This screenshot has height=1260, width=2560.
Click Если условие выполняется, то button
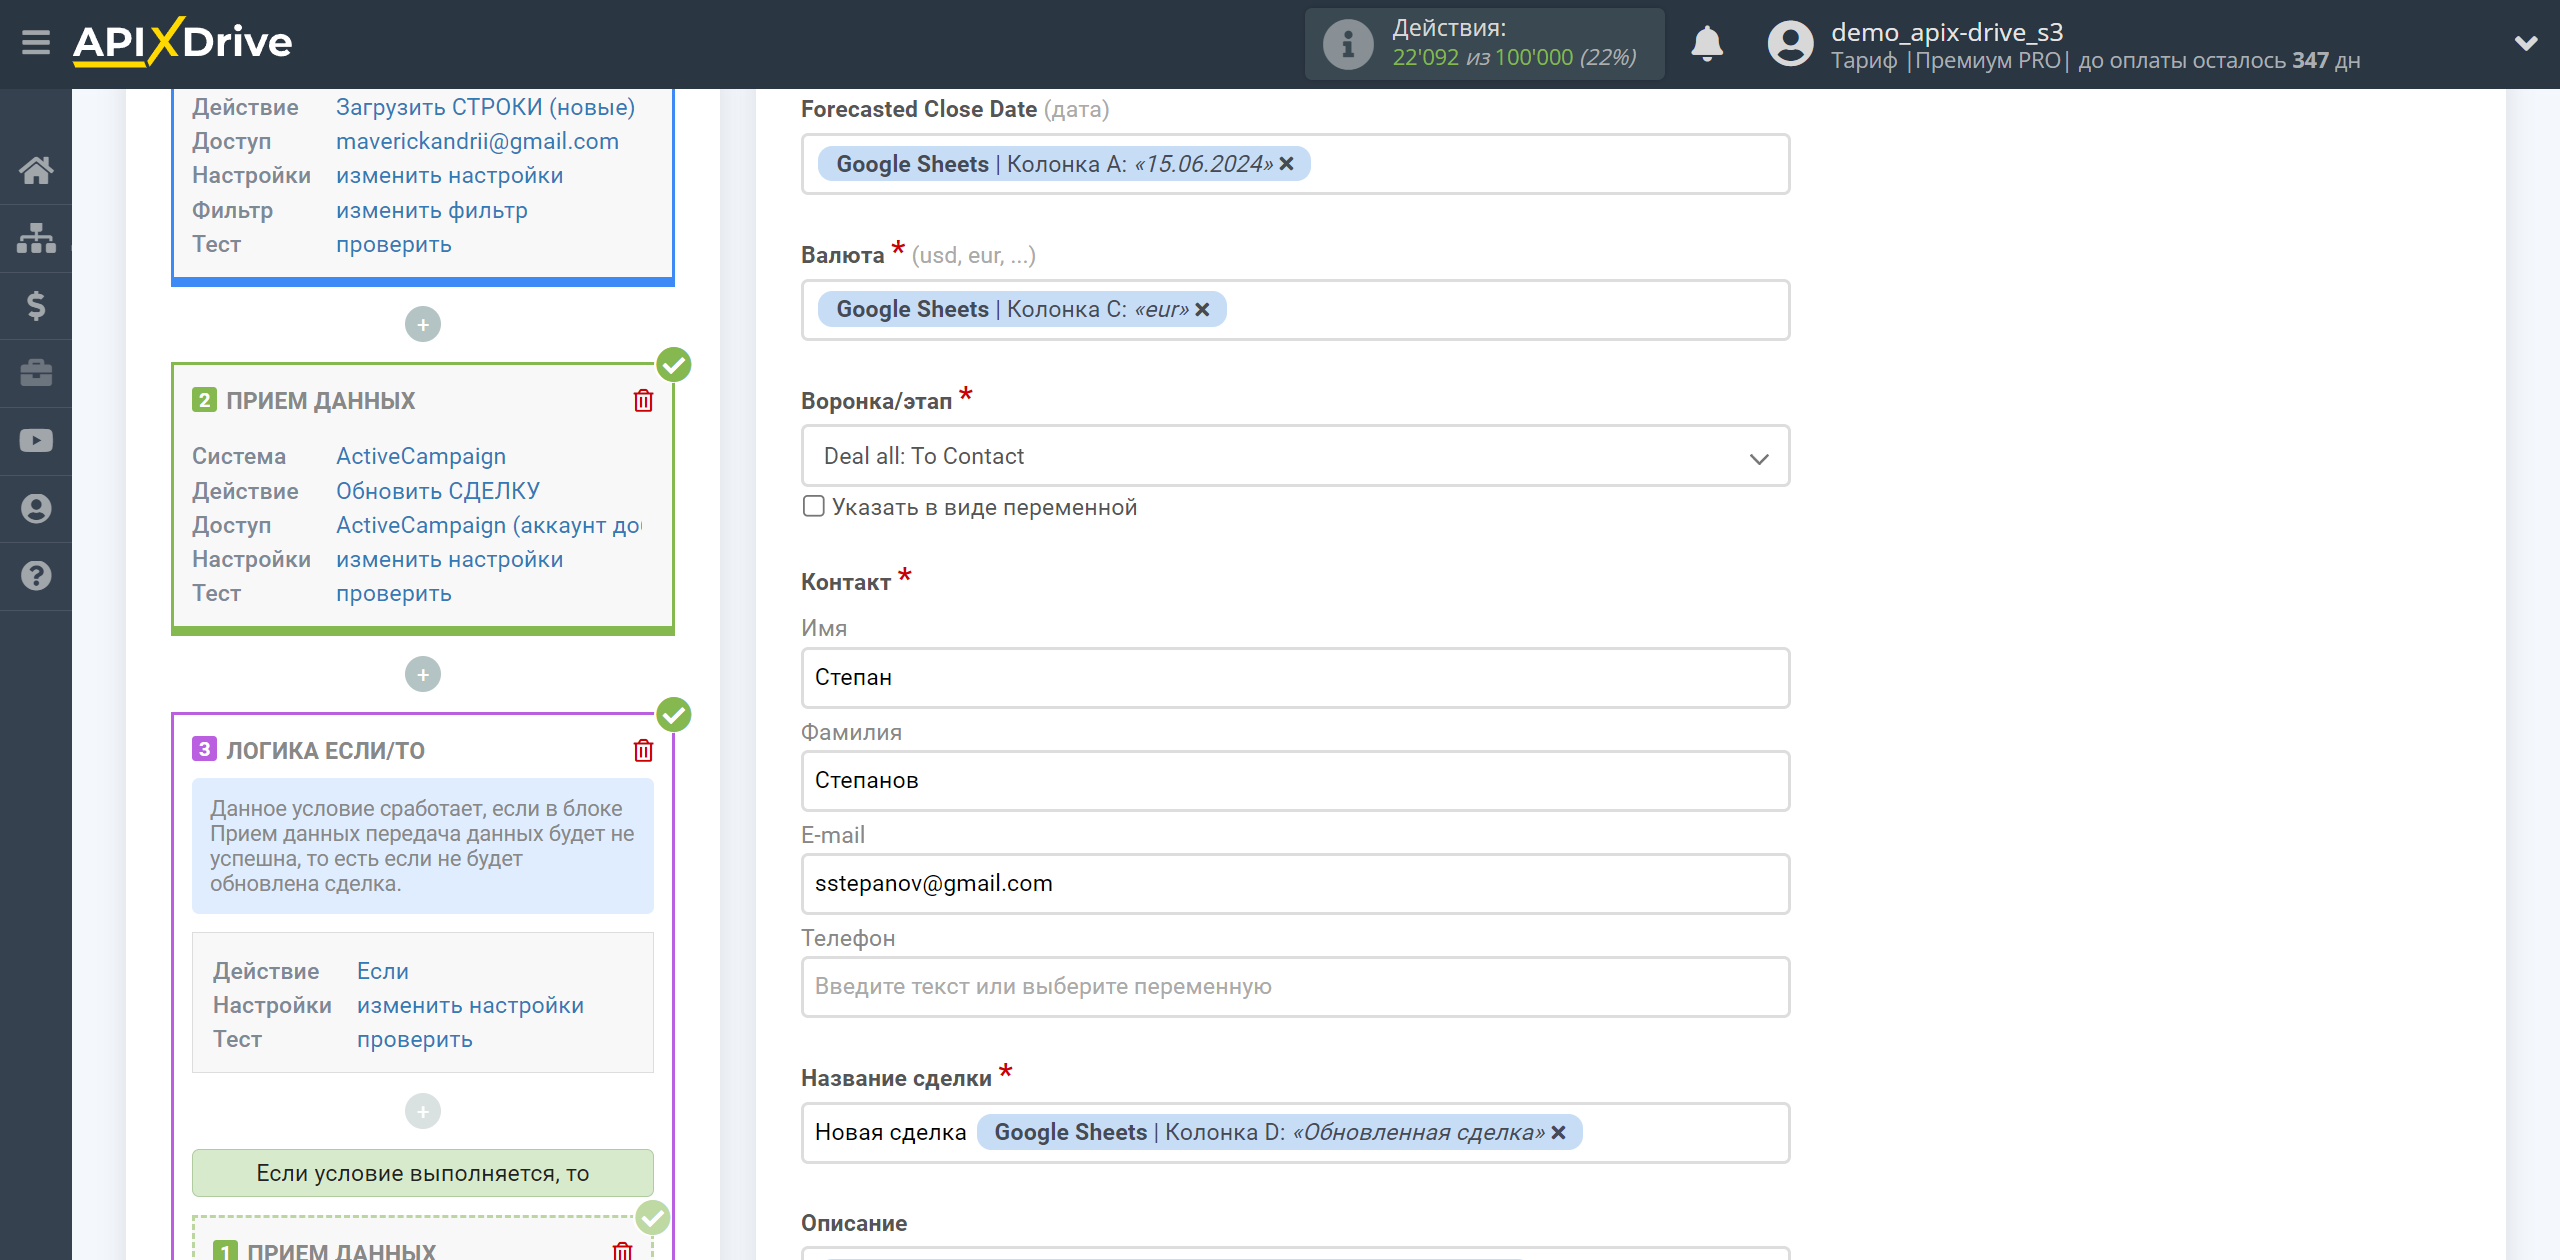[x=423, y=1173]
